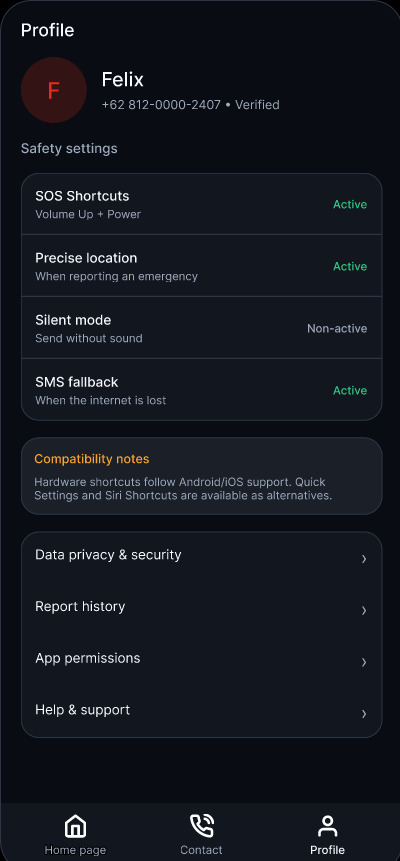400x861 pixels.
Task: Open the Report history row
Action: 201,607
